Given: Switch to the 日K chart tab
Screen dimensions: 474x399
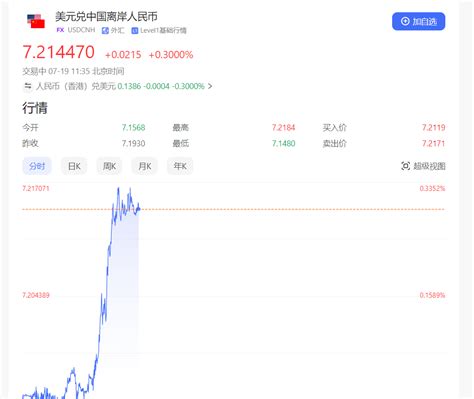Looking at the screenshot, I should (x=74, y=166).
